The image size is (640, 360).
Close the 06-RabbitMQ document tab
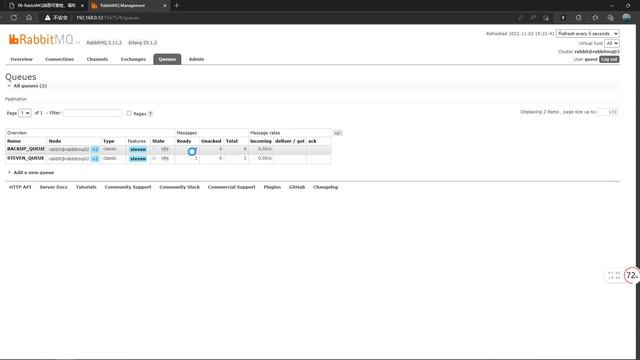[82, 6]
